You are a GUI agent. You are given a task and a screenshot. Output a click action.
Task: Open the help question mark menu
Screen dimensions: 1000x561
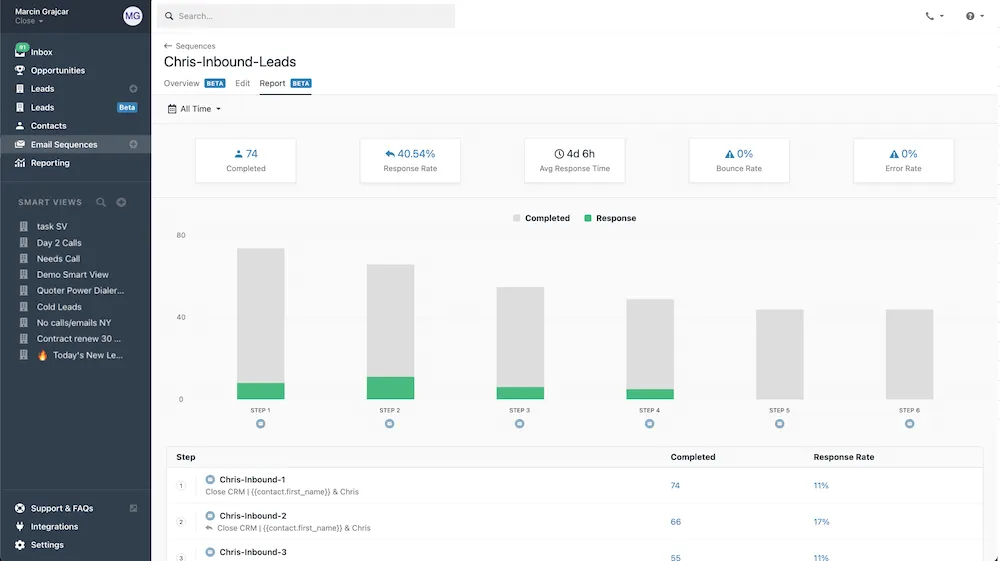970,16
